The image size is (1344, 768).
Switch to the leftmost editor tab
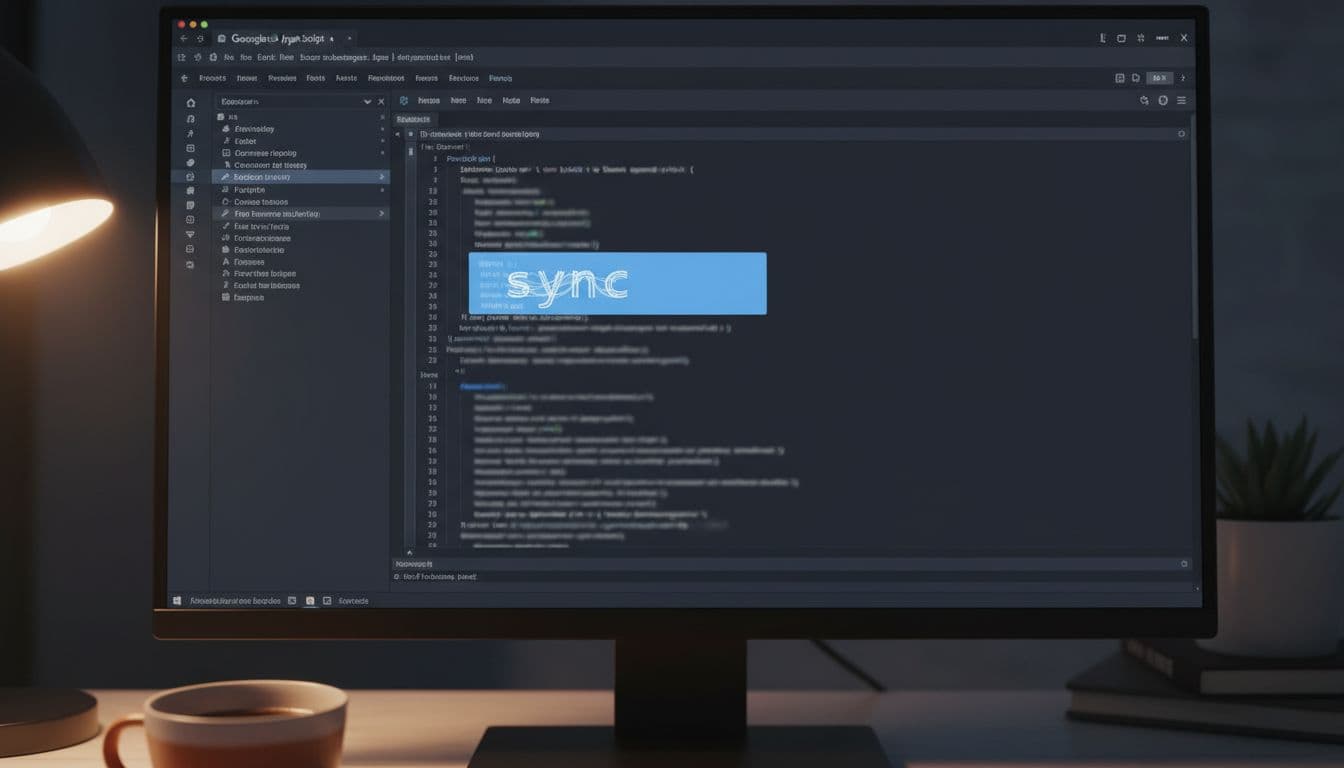[414, 119]
